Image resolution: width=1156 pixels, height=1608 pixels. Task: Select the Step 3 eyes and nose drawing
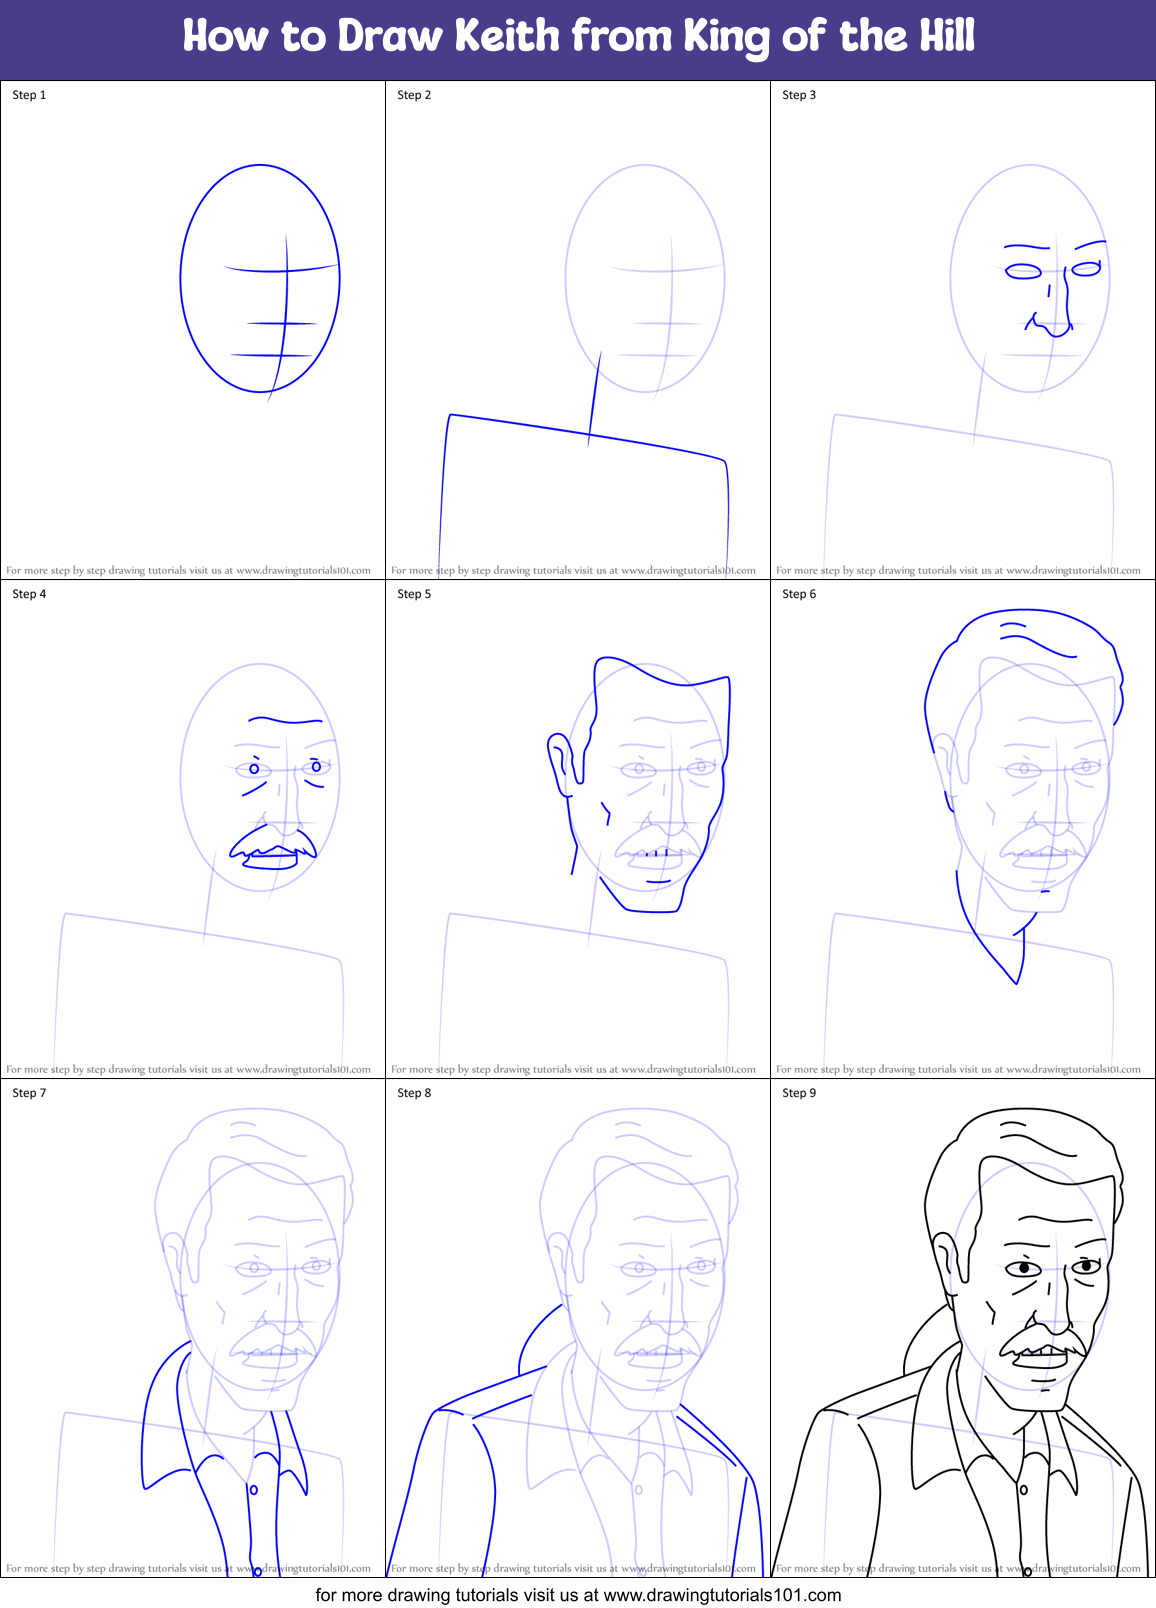point(1055,289)
